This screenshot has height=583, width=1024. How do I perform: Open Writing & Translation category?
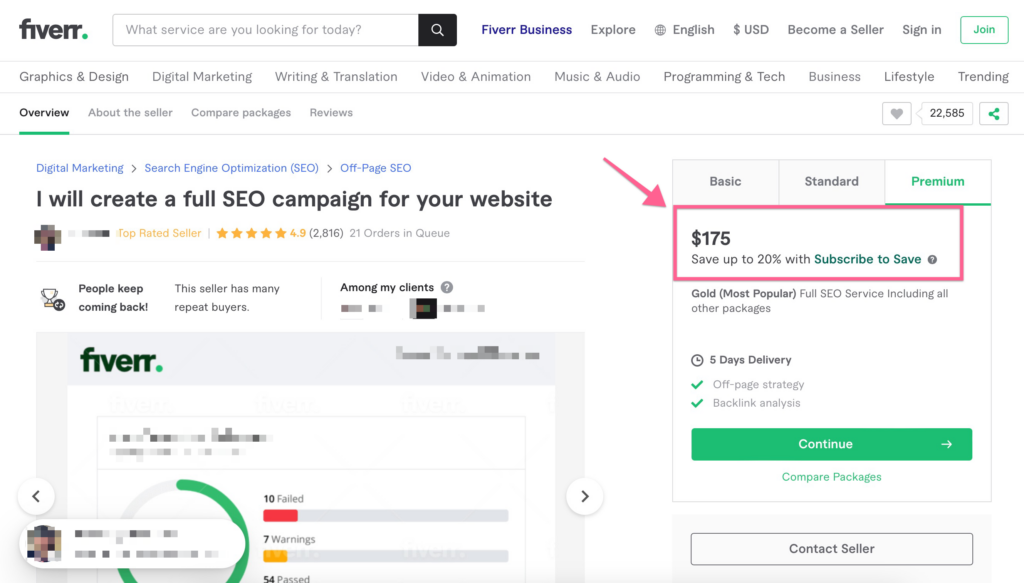click(336, 77)
